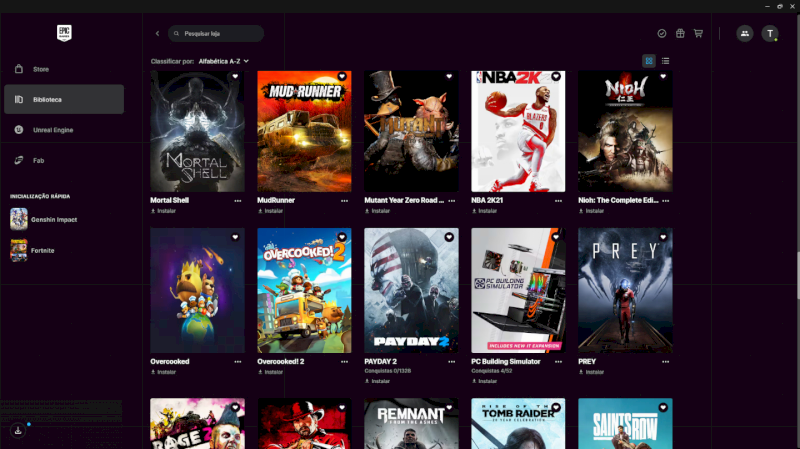The height and width of the screenshot is (449, 800).
Task: Open the NBA 2K21 cover thumbnail
Action: click(x=518, y=132)
